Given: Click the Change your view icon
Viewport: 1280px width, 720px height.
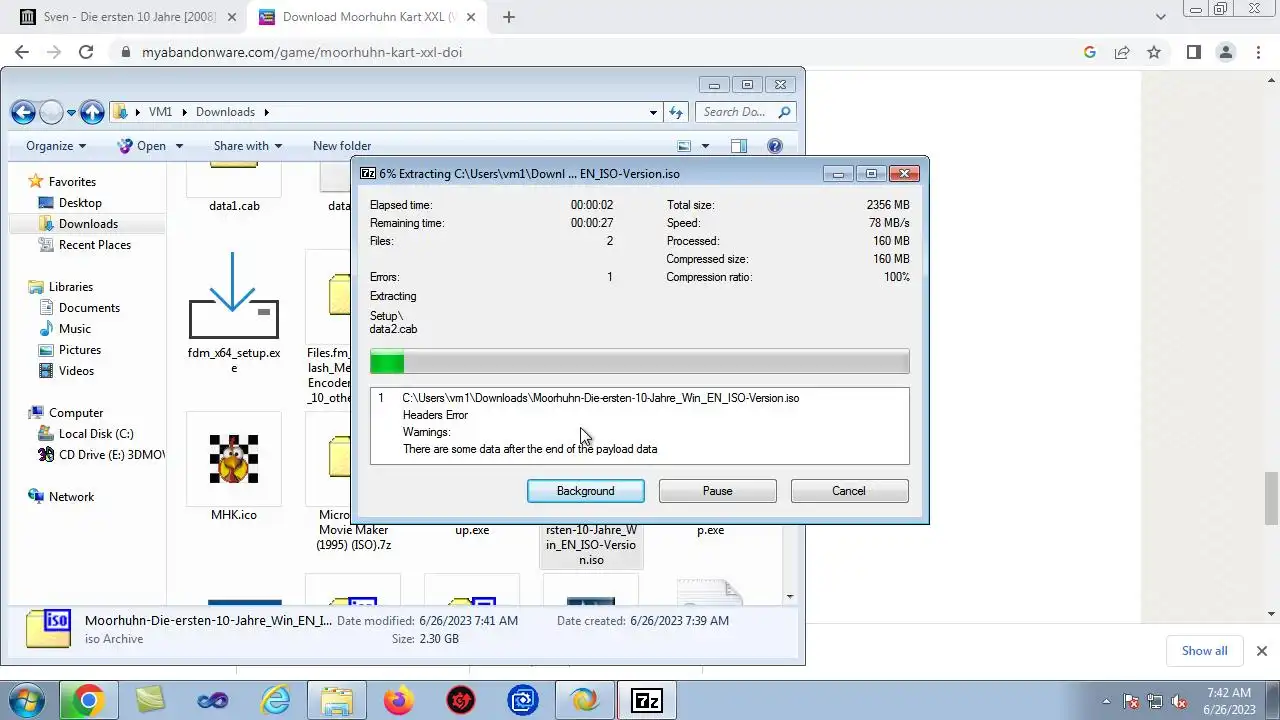Looking at the screenshot, I should point(685,146).
